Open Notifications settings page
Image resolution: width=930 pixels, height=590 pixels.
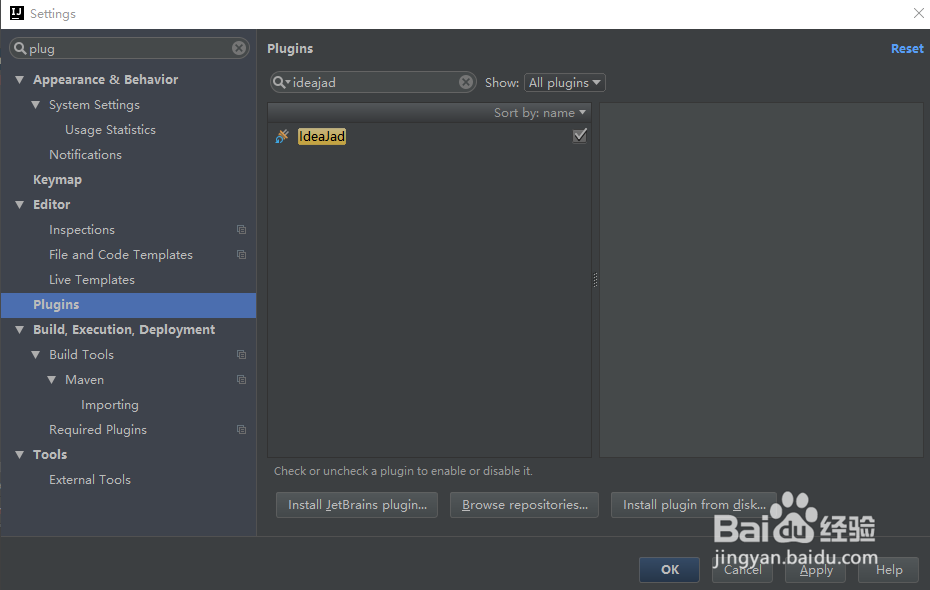coord(85,155)
